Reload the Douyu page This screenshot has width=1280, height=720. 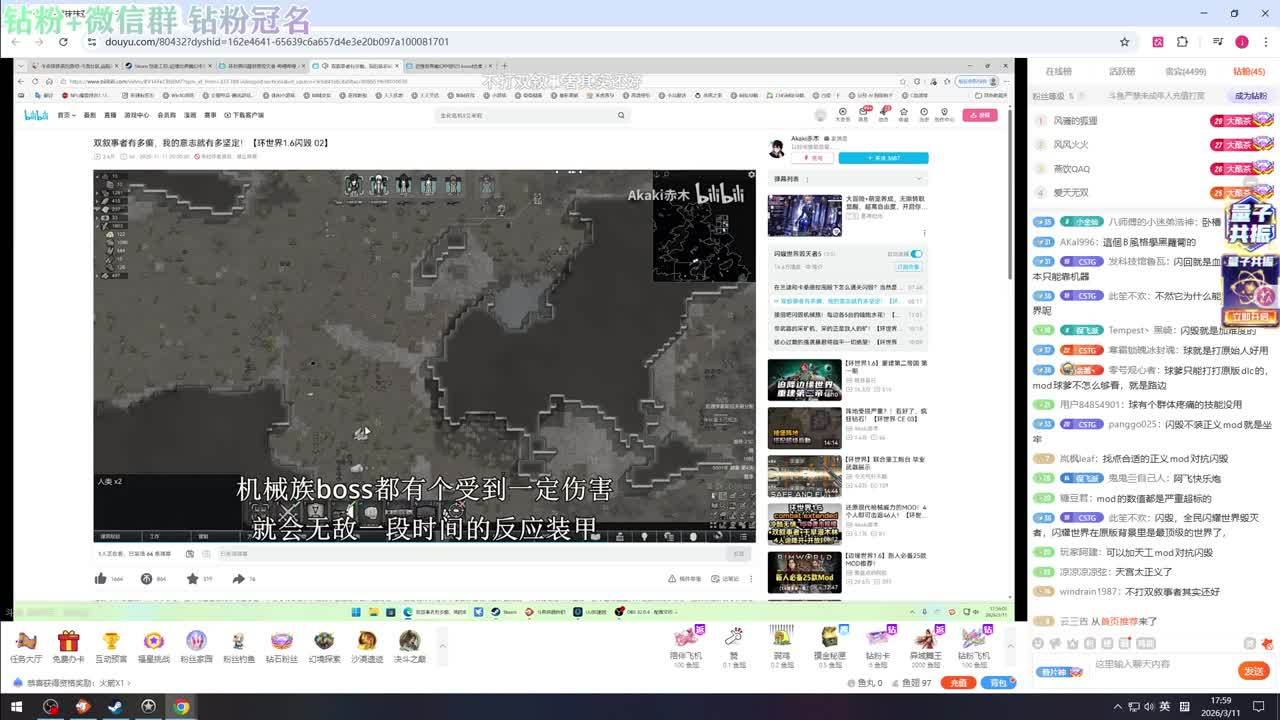point(63,42)
